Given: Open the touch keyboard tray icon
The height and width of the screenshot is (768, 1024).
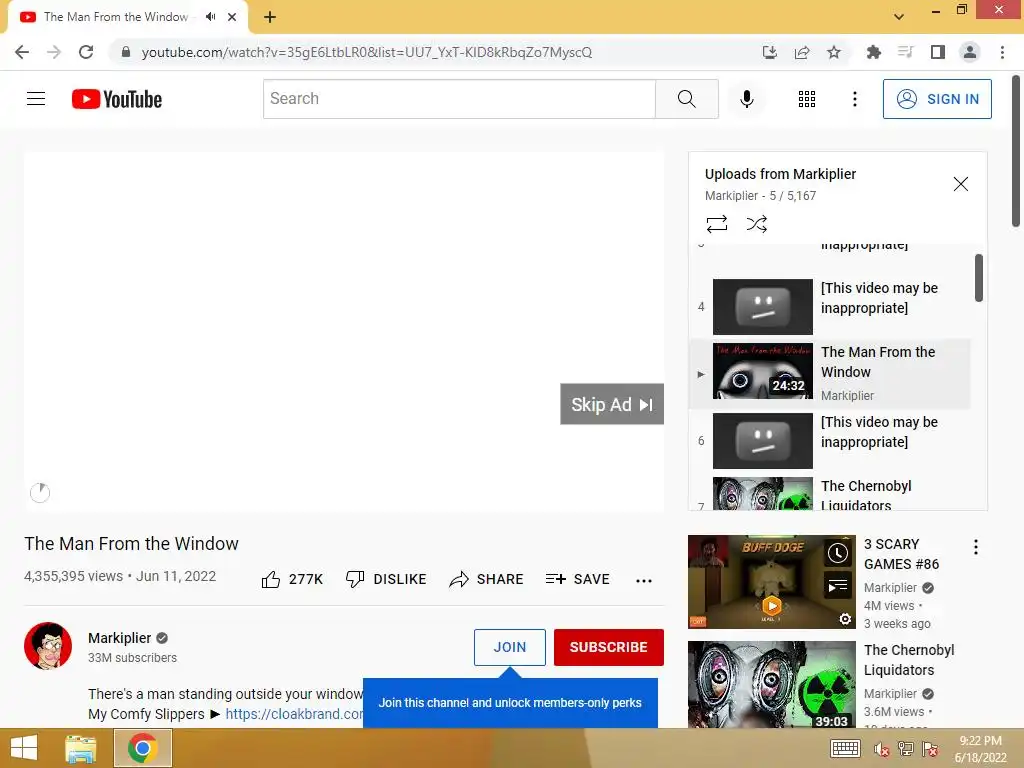Looking at the screenshot, I should point(845,748).
